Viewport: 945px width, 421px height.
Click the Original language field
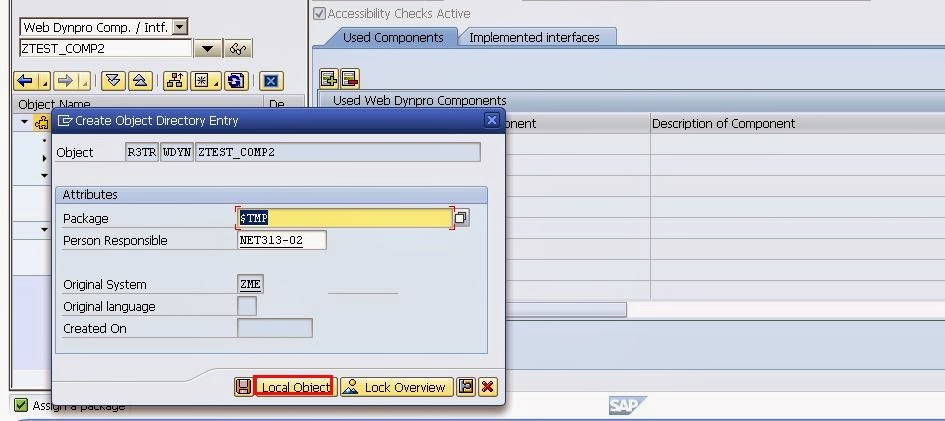click(x=247, y=306)
